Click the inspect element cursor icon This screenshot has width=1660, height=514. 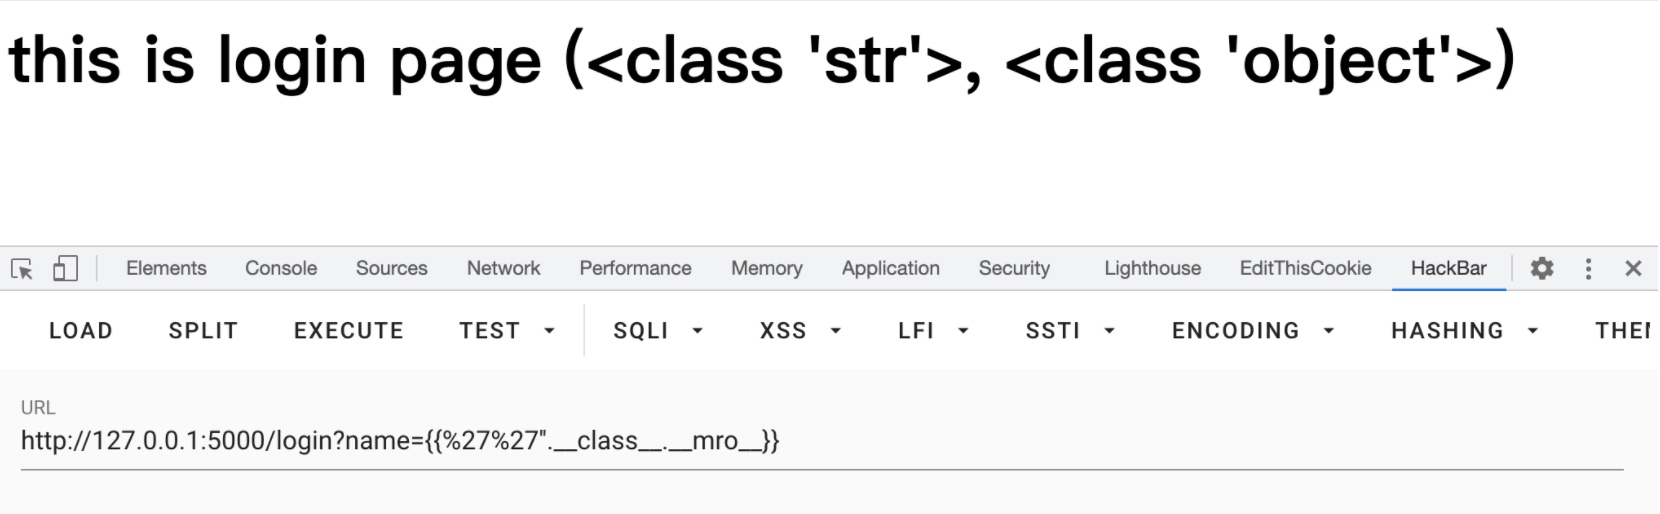[x=22, y=269]
